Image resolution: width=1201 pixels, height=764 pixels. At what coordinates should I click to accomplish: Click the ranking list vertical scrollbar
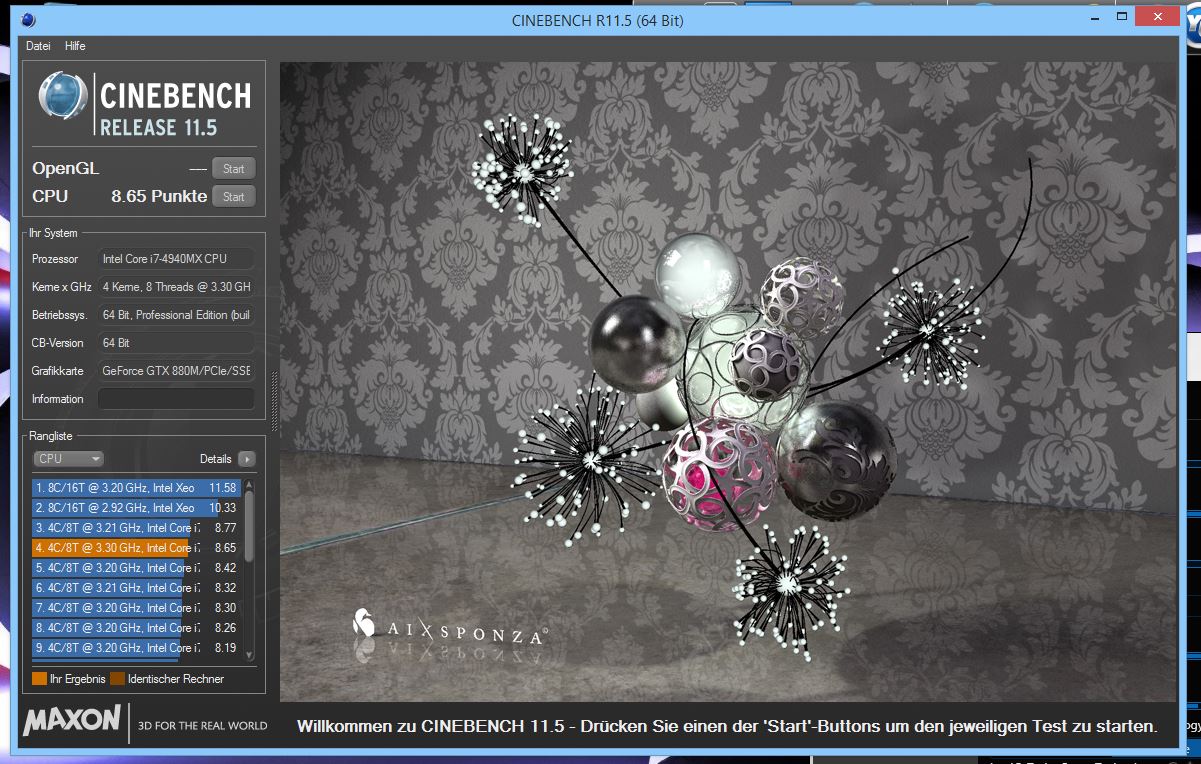point(249,570)
